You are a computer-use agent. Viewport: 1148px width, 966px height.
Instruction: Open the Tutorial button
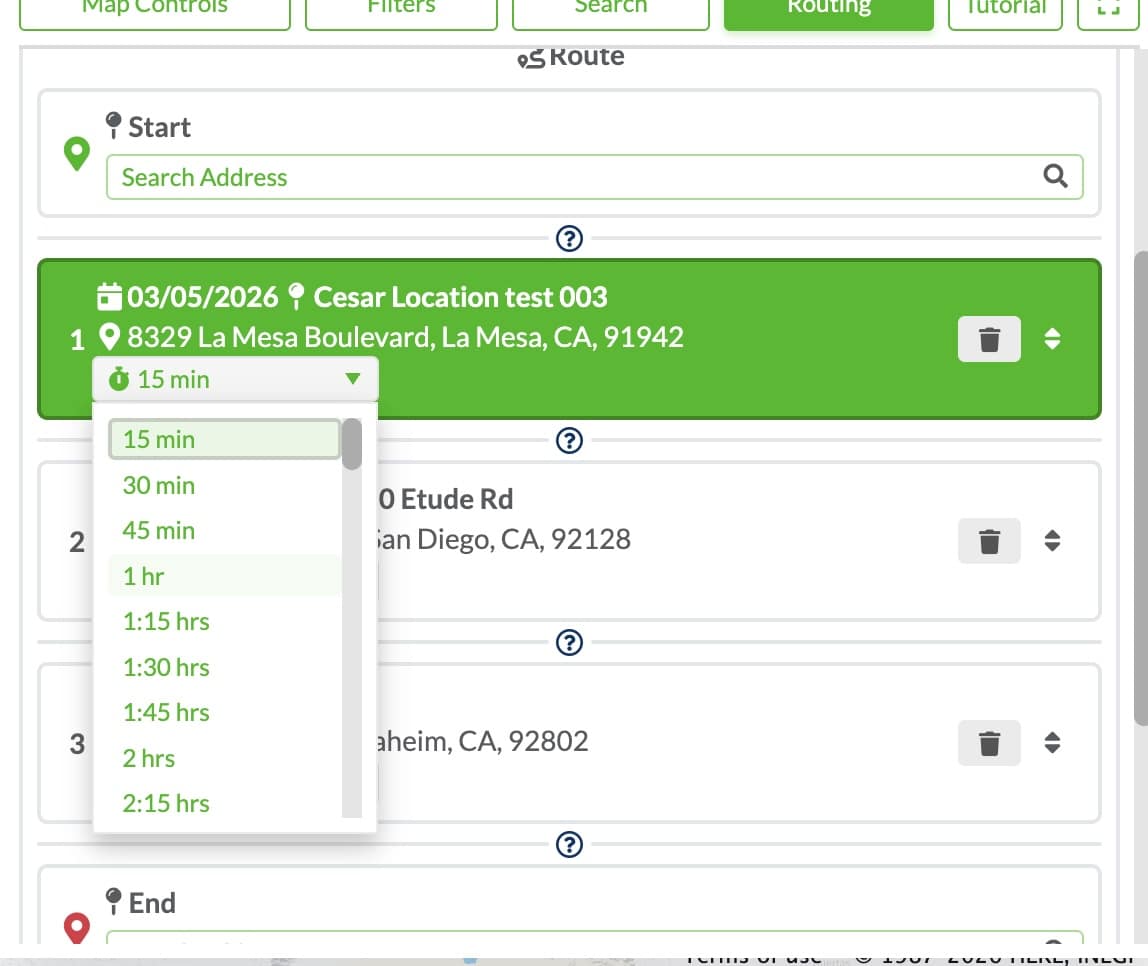(1005, 9)
